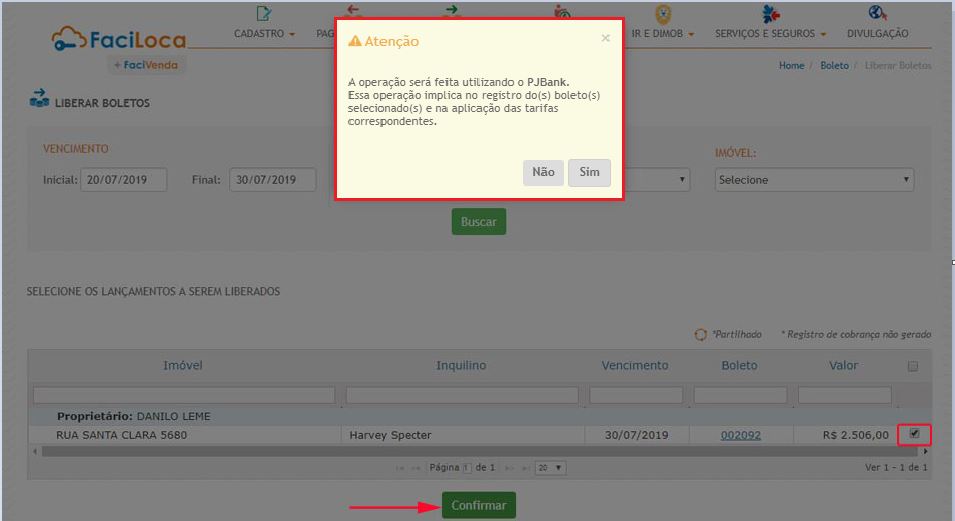Open the rows-per-page 20 dropdown

click(549, 468)
